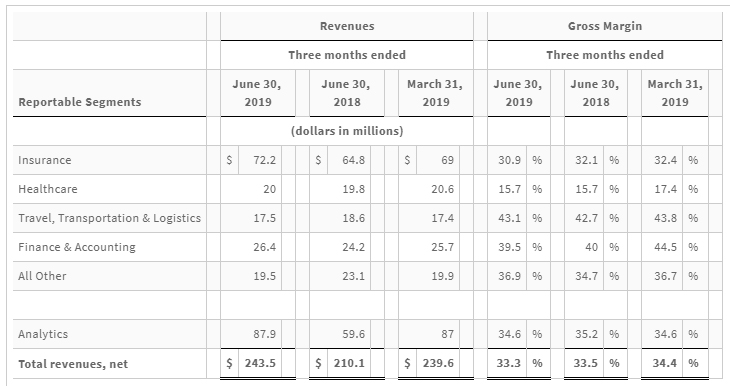Select total gross margin 34.4
The width and height of the screenshot is (730, 388).
pyautogui.click(x=664, y=363)
